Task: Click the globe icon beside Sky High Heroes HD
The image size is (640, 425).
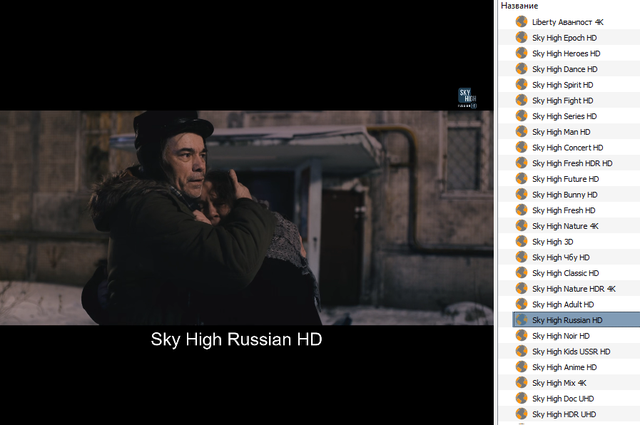Action: click(x=521, y=53)
